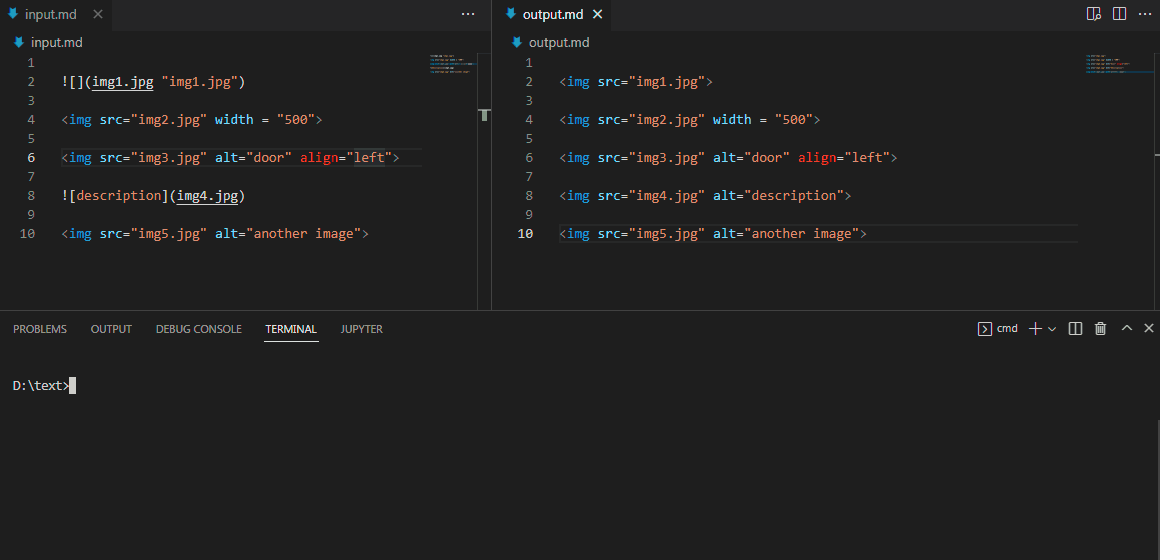Open the JUPYTER panel tab

click(361, 329)
